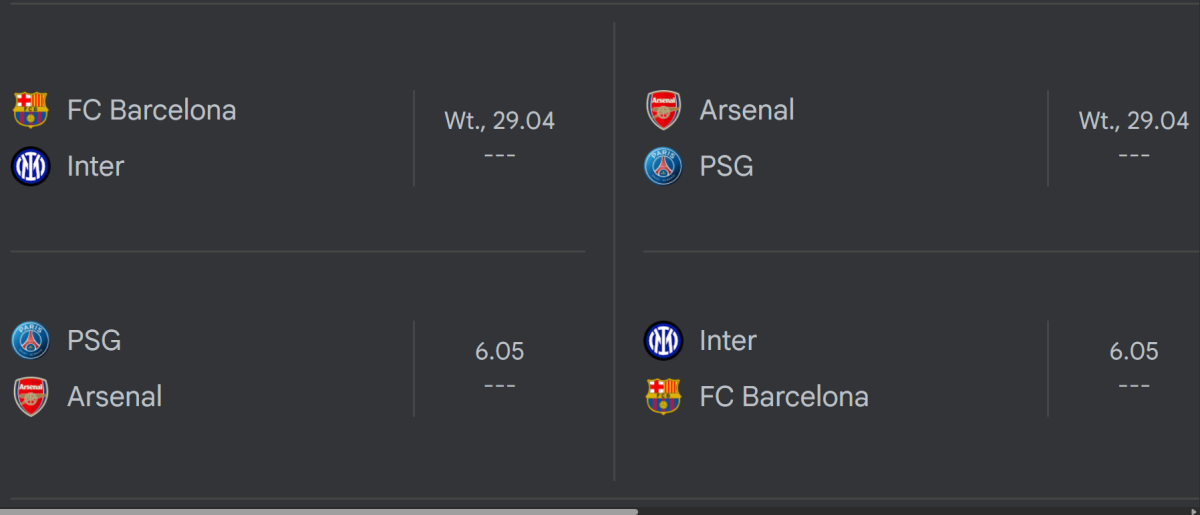Click FC Barcelona crest in the 29.04 match
This screenshot has height=515, width=1200.
click(30, 109)
